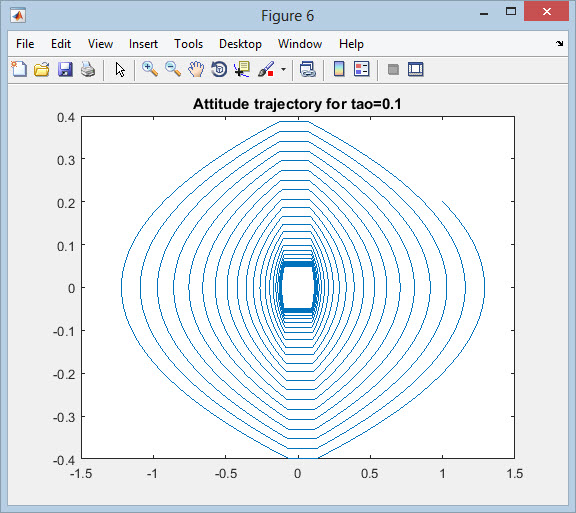Activate the Zoom Out magnifier tool
The width and height of the screenshot is (576, 513).
tap(173, 69)
